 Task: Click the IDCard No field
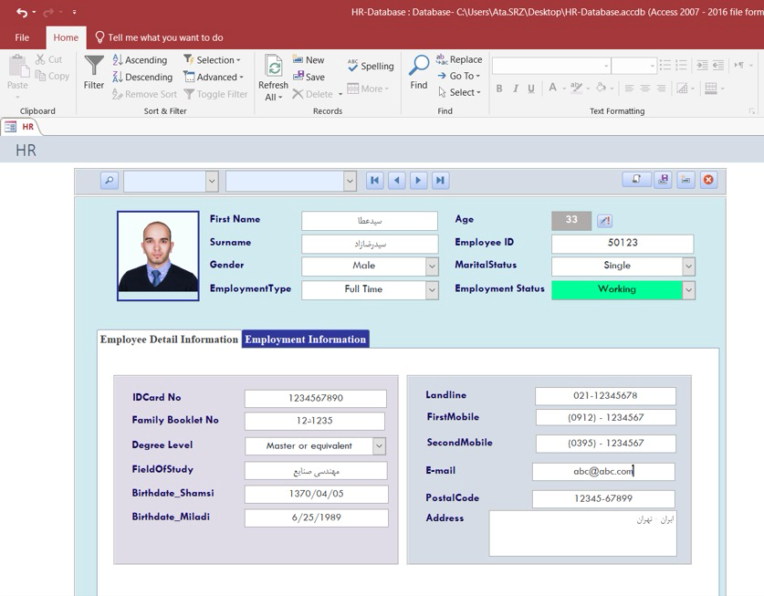315,398
